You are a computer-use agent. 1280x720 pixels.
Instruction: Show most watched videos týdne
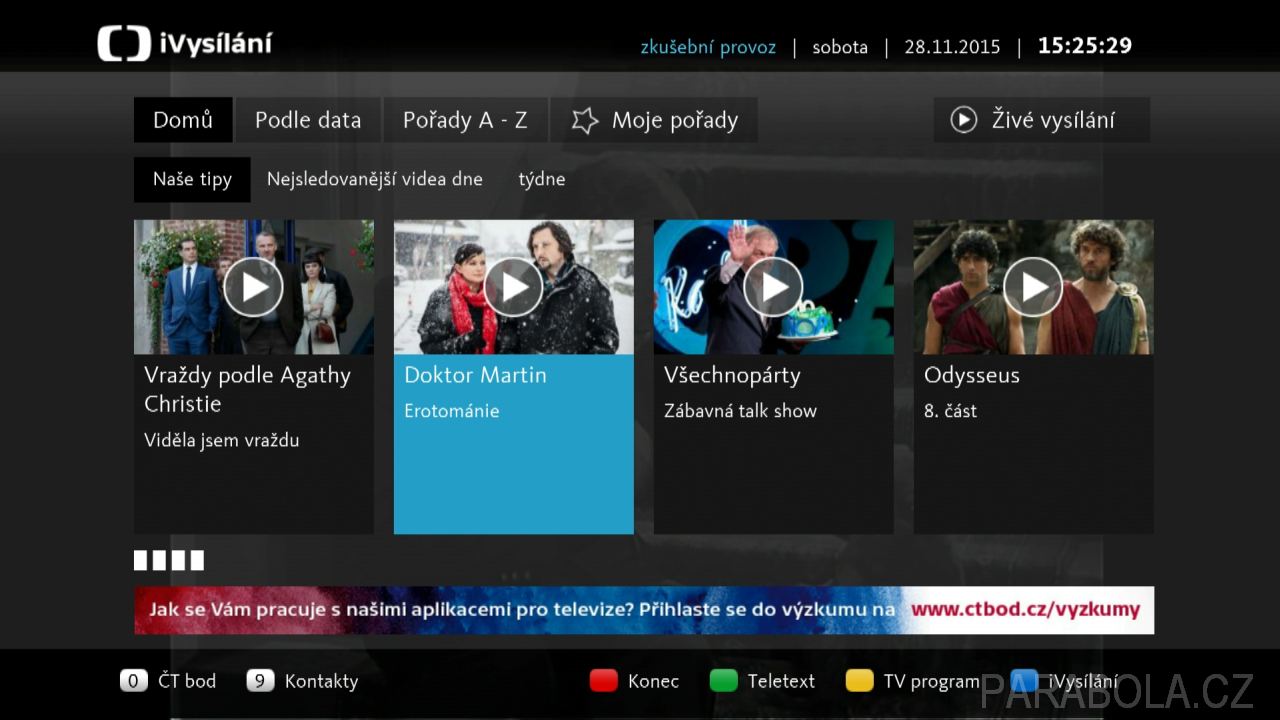(x=542, y=180)
